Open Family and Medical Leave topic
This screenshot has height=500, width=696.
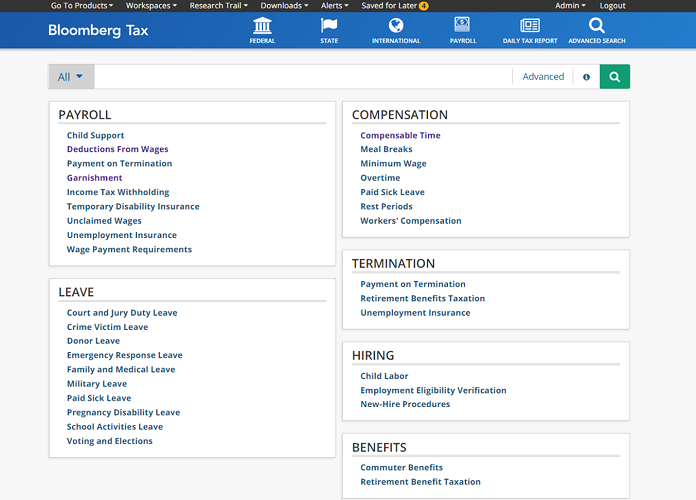[x=120, y=369]
